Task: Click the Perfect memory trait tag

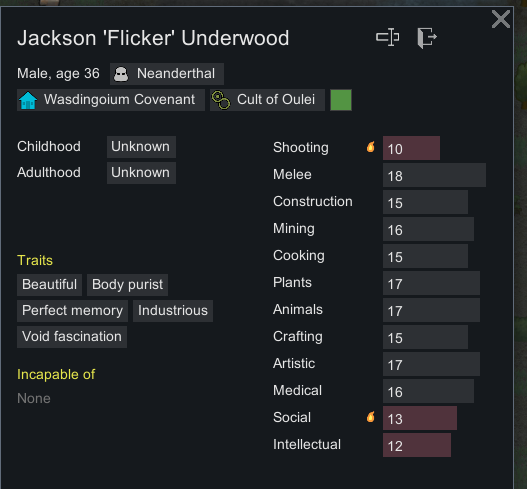Action: point(72,311)
